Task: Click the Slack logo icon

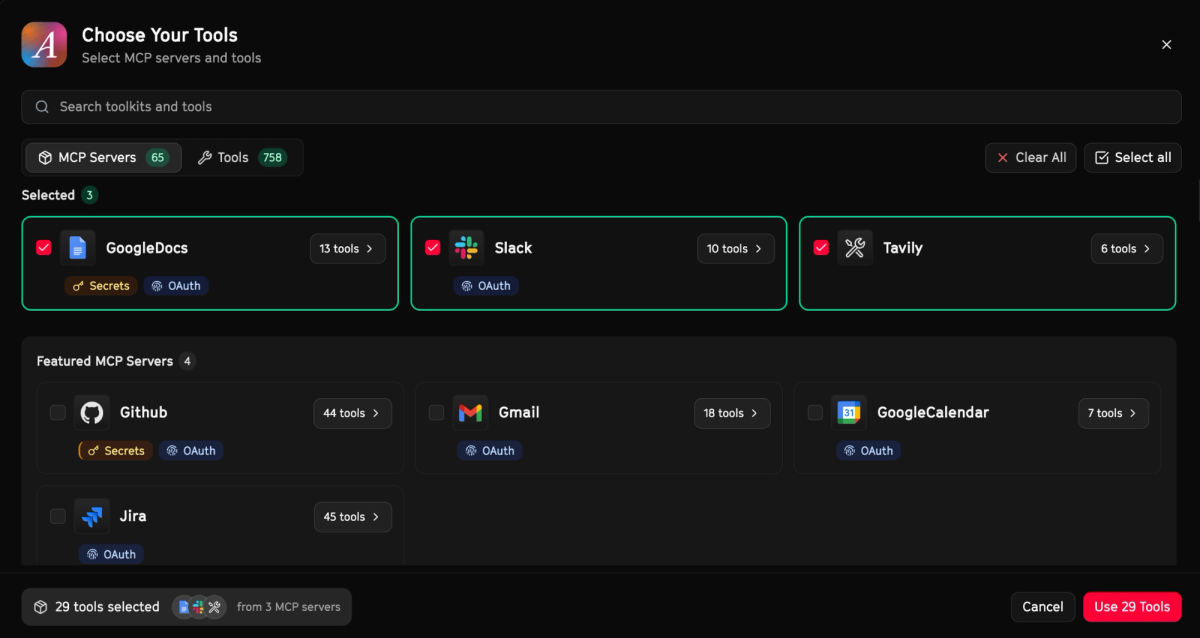Action: point(466,248)
